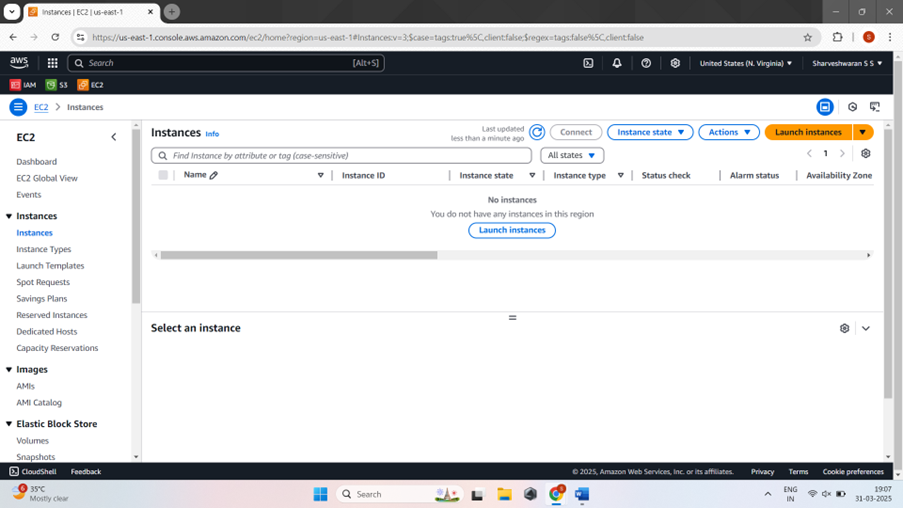Collapse the EC2 sidebar with the chevron
This screenshot has height=508, width=903.
point(113,137)
